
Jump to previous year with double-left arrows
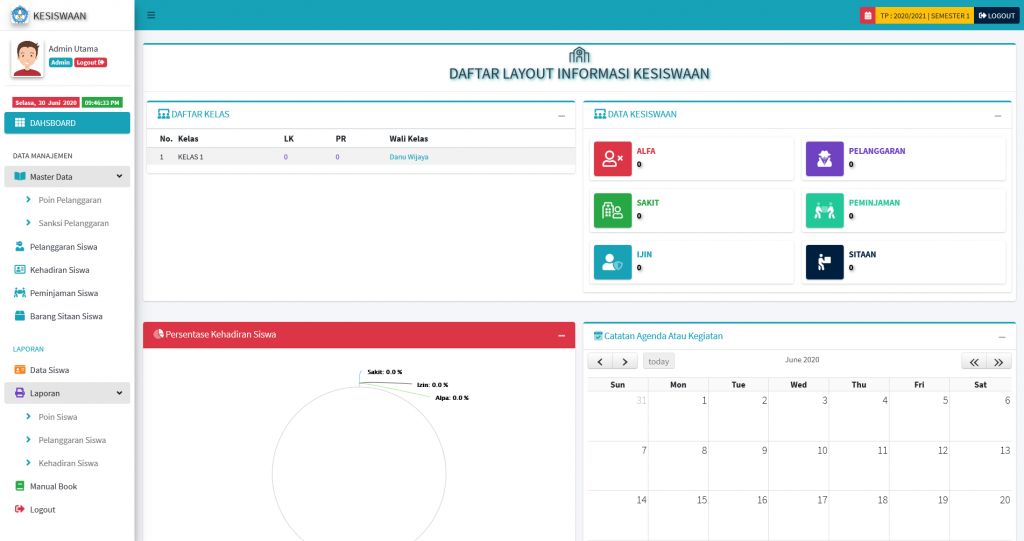pyautogui.click(x=974, y=362)
